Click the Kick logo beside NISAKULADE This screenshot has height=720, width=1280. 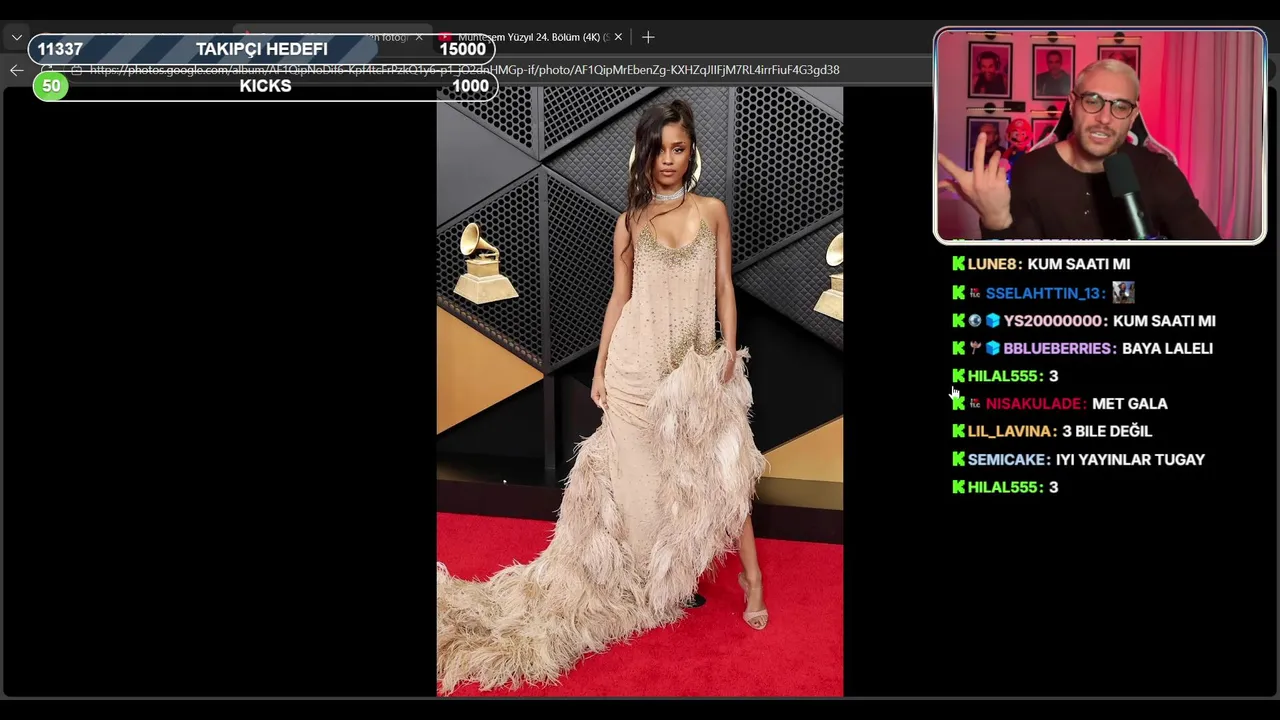coord(959,404)
